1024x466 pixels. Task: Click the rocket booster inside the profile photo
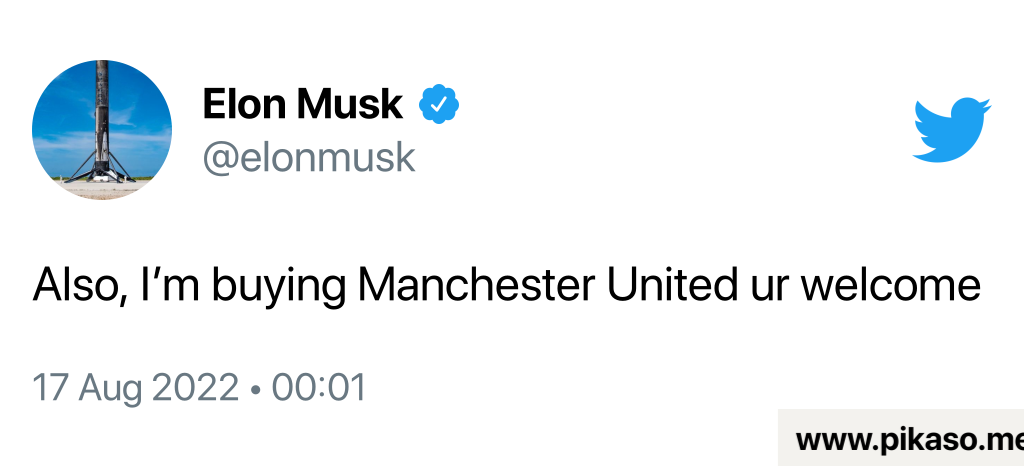click(103, 120)
